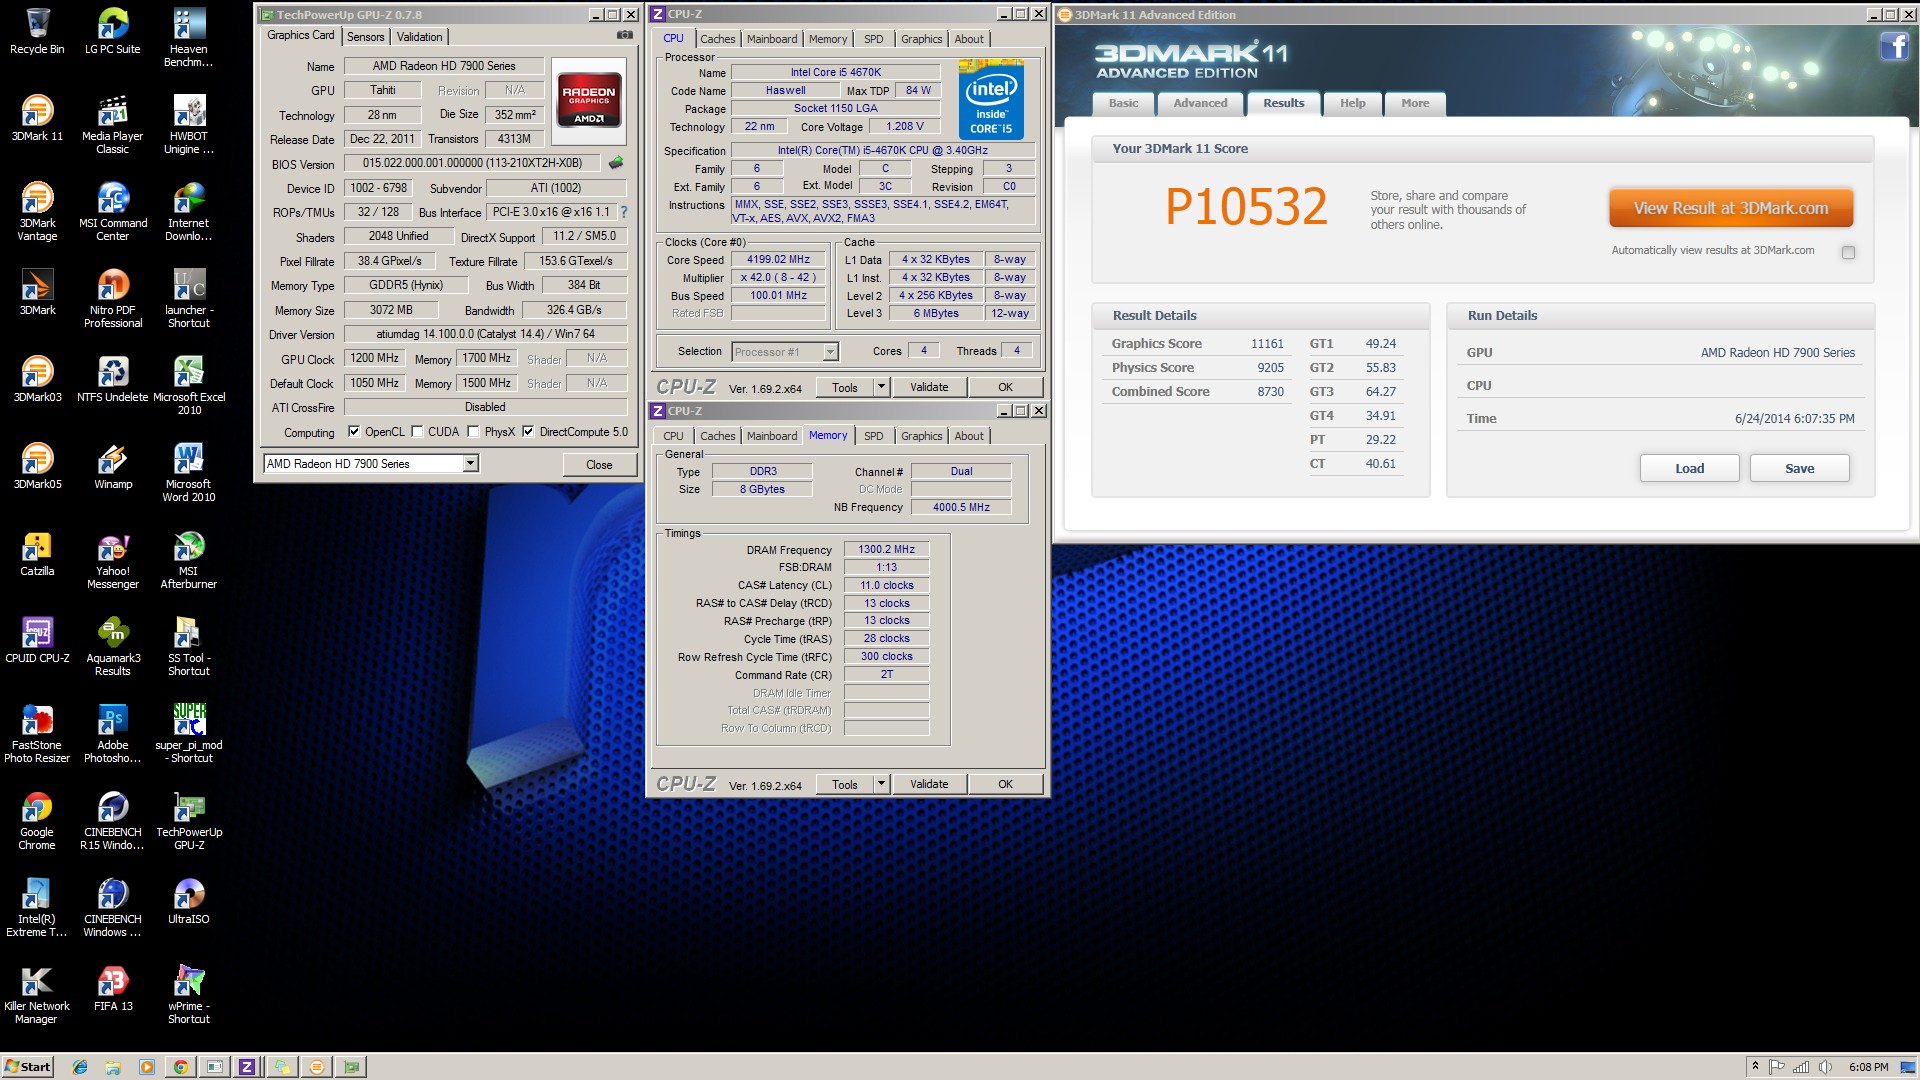Click the CPU-Z taskbar button

point(247,1067)
